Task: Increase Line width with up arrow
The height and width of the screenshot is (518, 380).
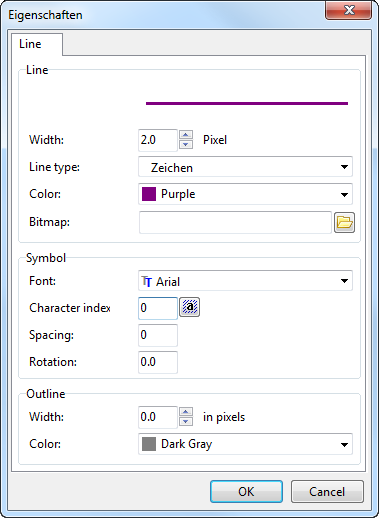Action: pyautogui.click(x=186, y=135)
